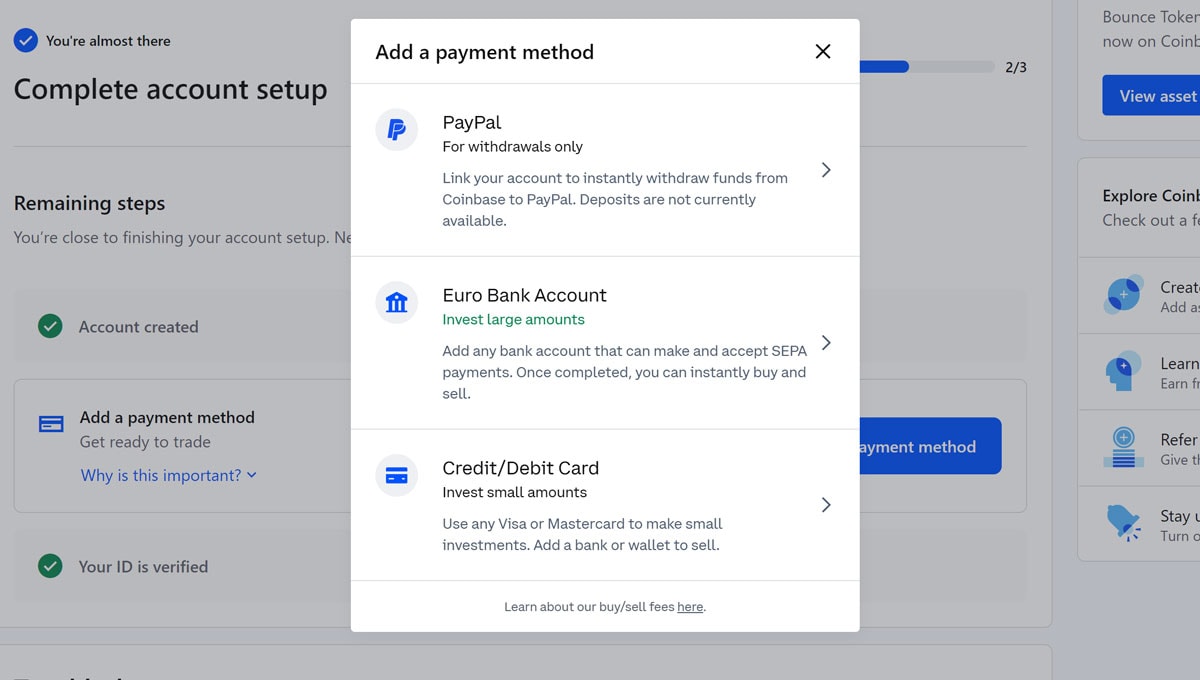Expand 'Why is this important?' dropdown
This screenshot has width=1200, height=680.
coord(168,475)
